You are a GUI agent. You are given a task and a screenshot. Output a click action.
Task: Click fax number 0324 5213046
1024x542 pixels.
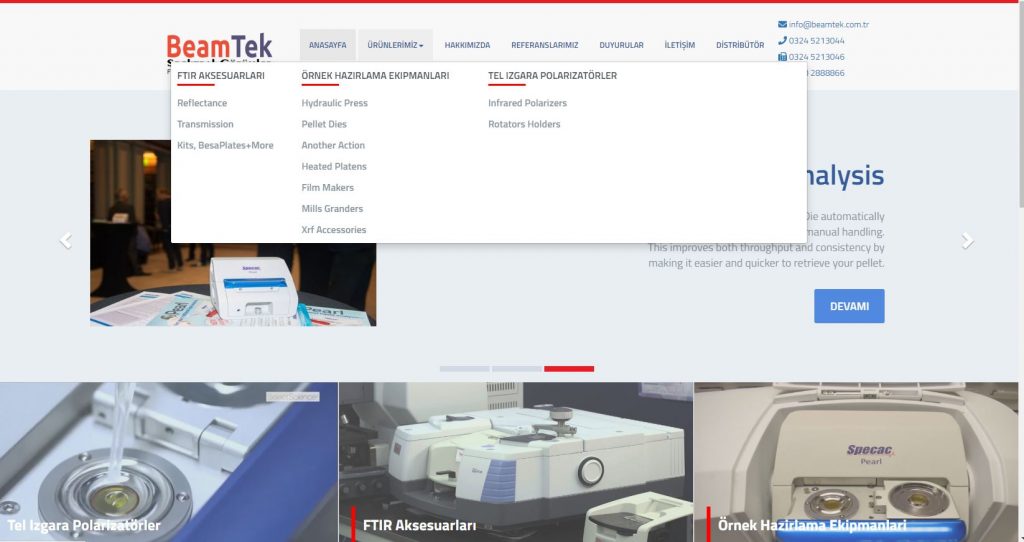pyautogui.click(x=816, y=57)
